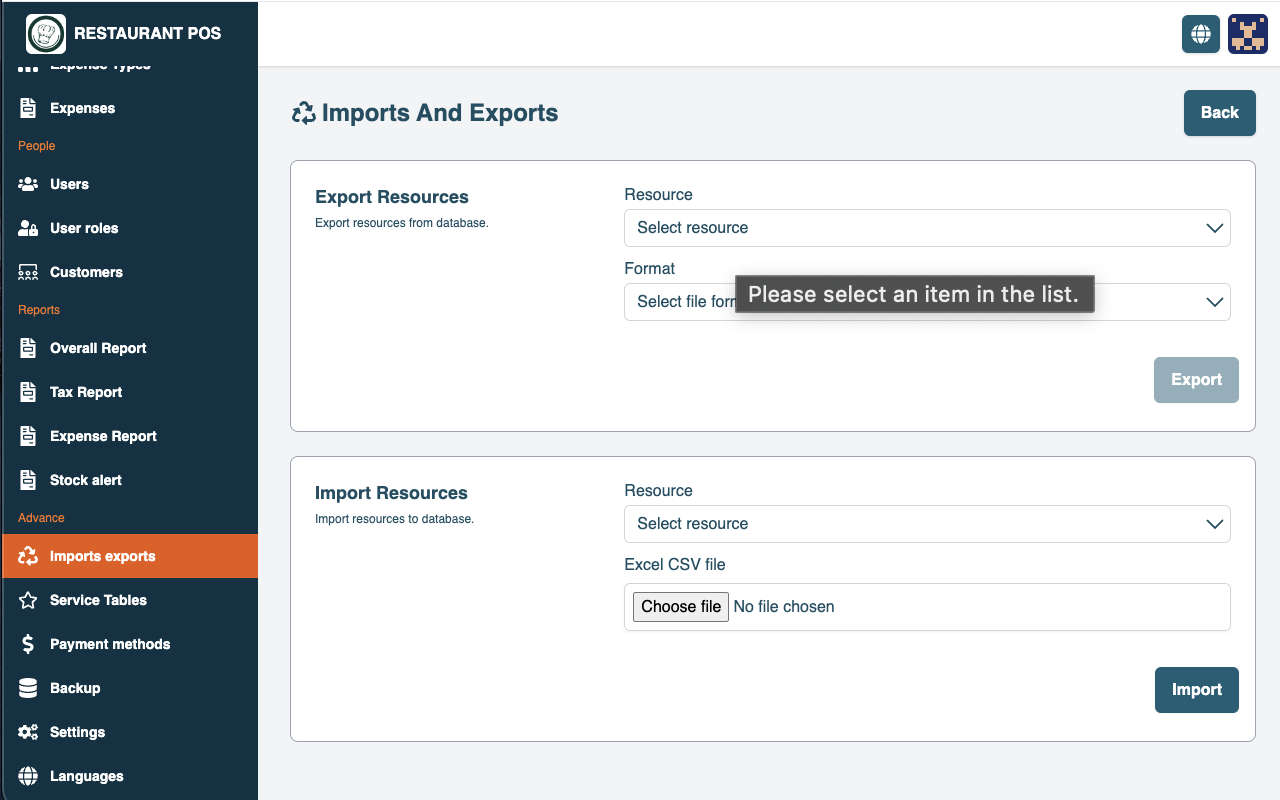The image size is (1280, 800).
Task: Click the Back button
Action: click(x=1219, y=113)
